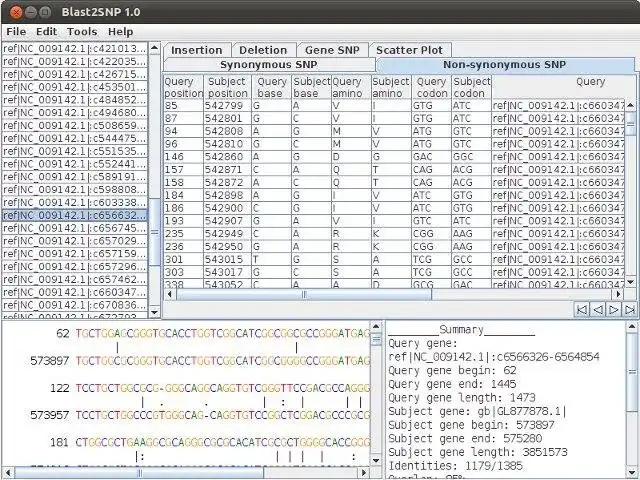
Task: Switch to the Insertion tab
Action: coord(197,50)
